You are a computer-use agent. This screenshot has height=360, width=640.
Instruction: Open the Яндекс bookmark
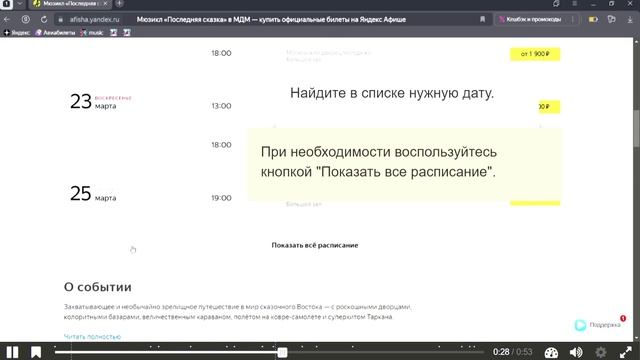(17, 33)
